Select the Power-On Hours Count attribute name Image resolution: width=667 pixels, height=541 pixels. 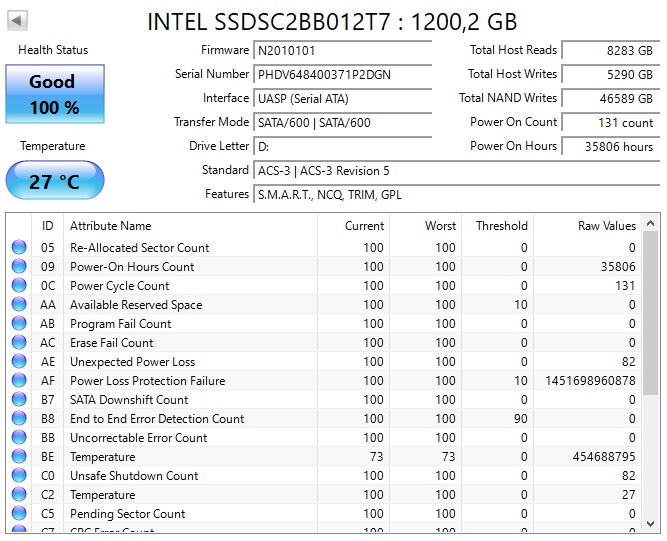tap(132, 267)
